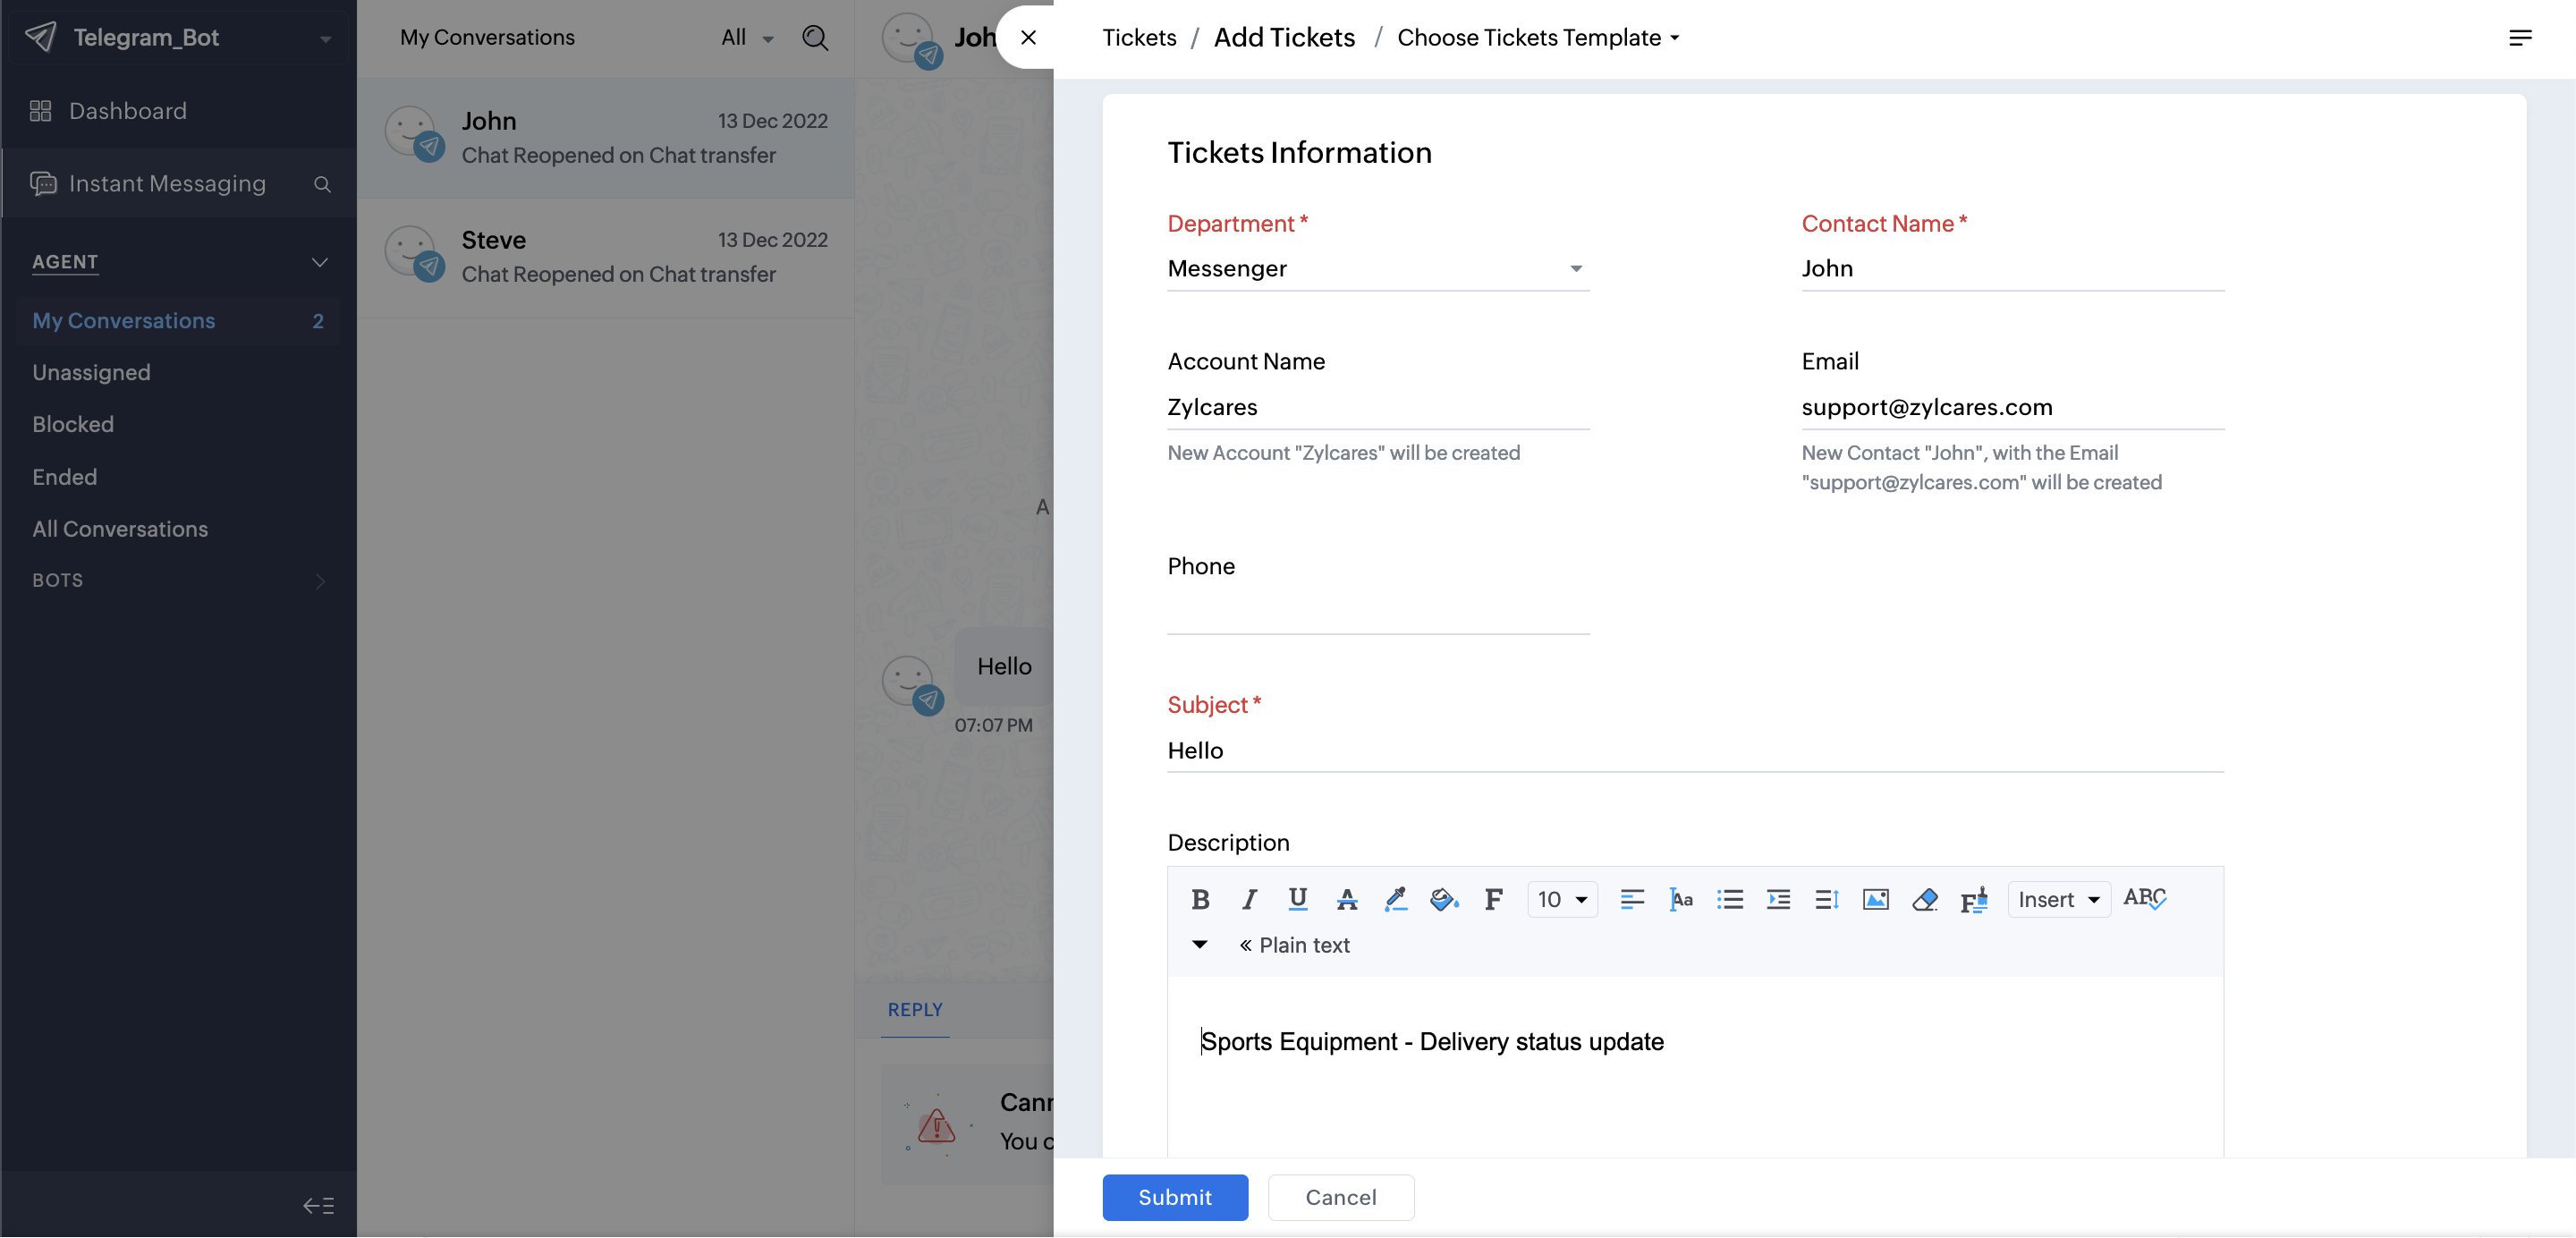
Task: Open the bulleted list options
Action: pyautogui.click(x=1729, y=899)
